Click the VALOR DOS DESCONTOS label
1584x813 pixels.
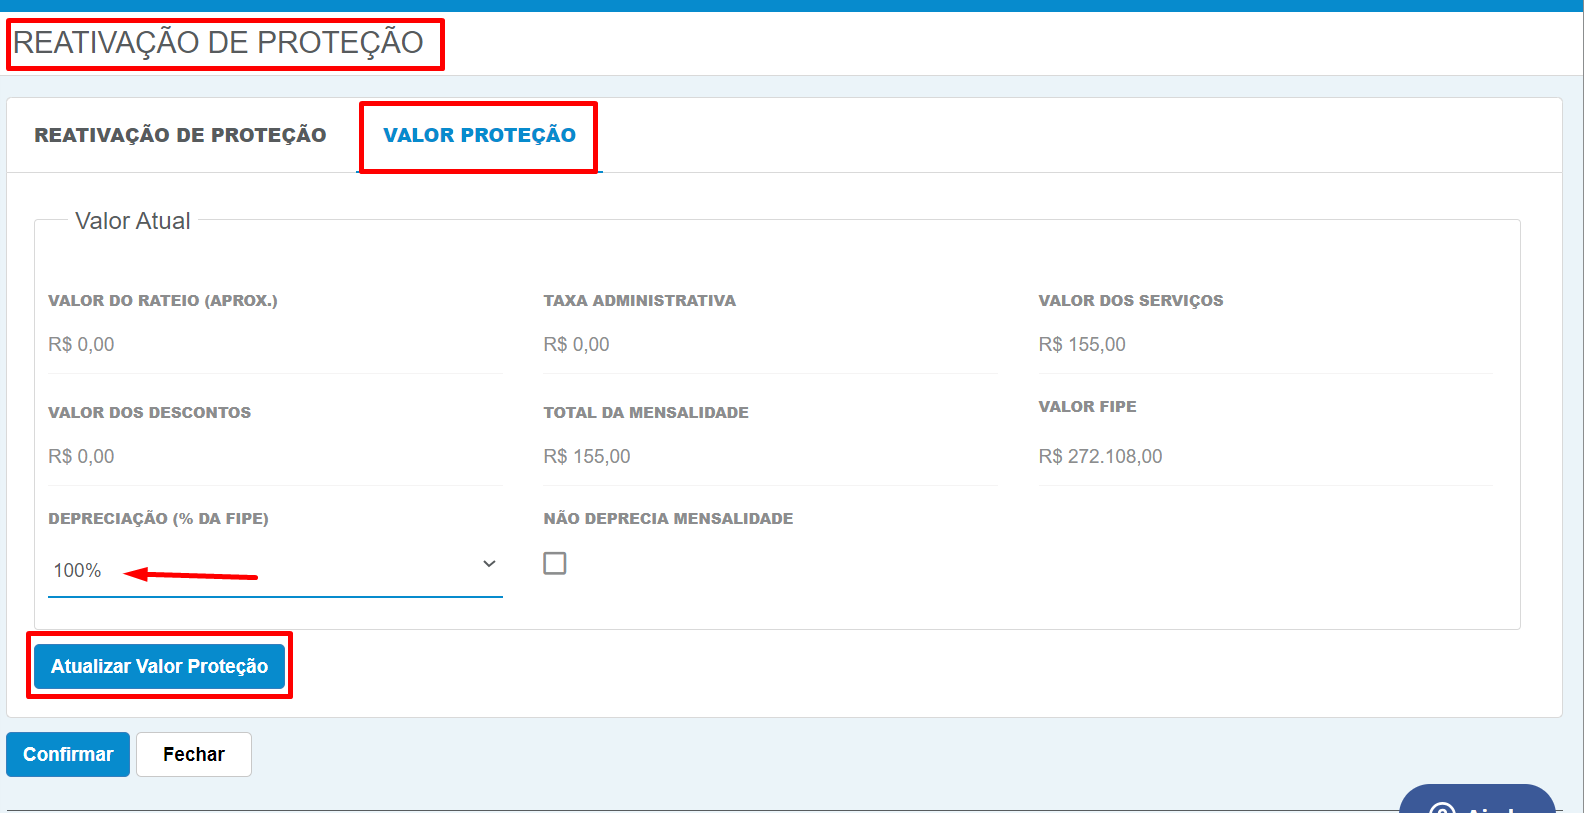pos(150,412)
